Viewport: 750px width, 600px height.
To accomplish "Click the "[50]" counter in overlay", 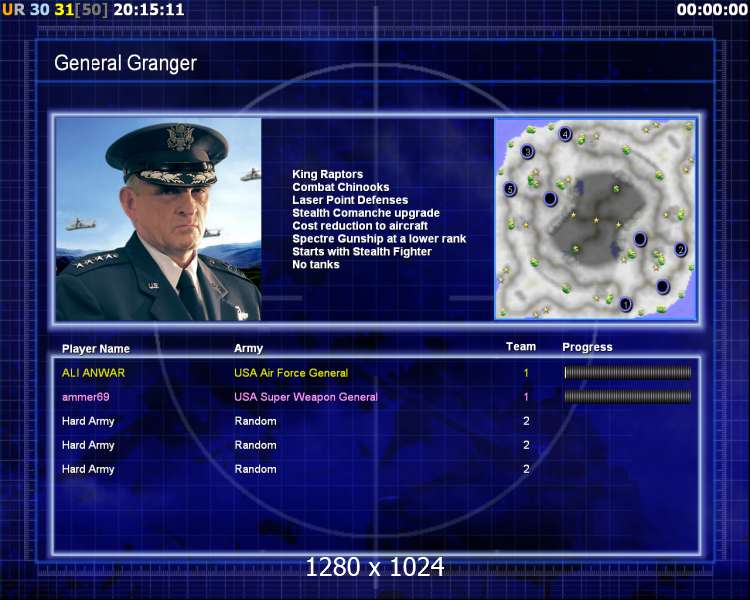I will tap(91, 10).
